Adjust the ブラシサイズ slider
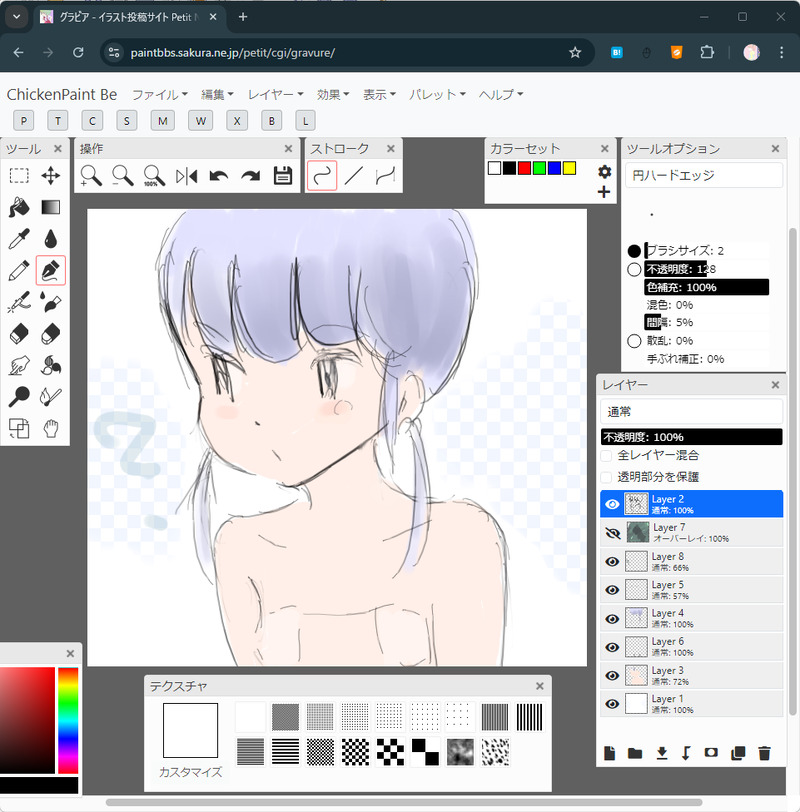This screenshot has width=800, height=812. pyautogui.click(x=706, y=251)
